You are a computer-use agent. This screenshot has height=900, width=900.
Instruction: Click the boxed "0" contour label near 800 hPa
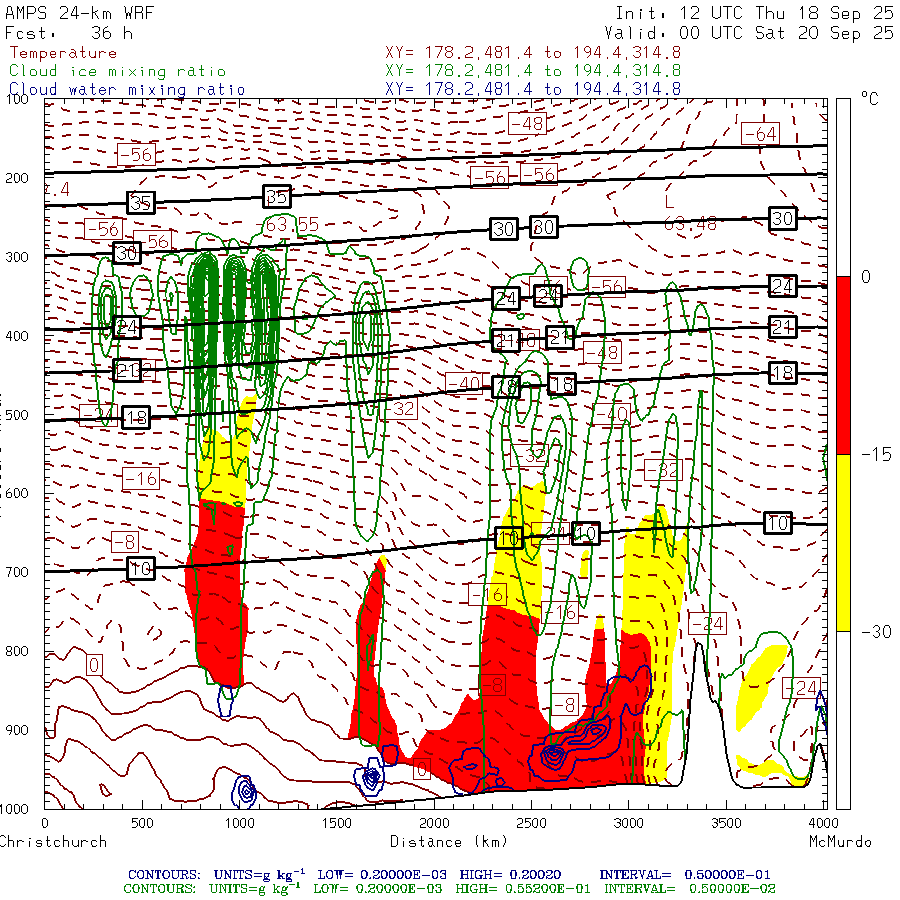94,665
